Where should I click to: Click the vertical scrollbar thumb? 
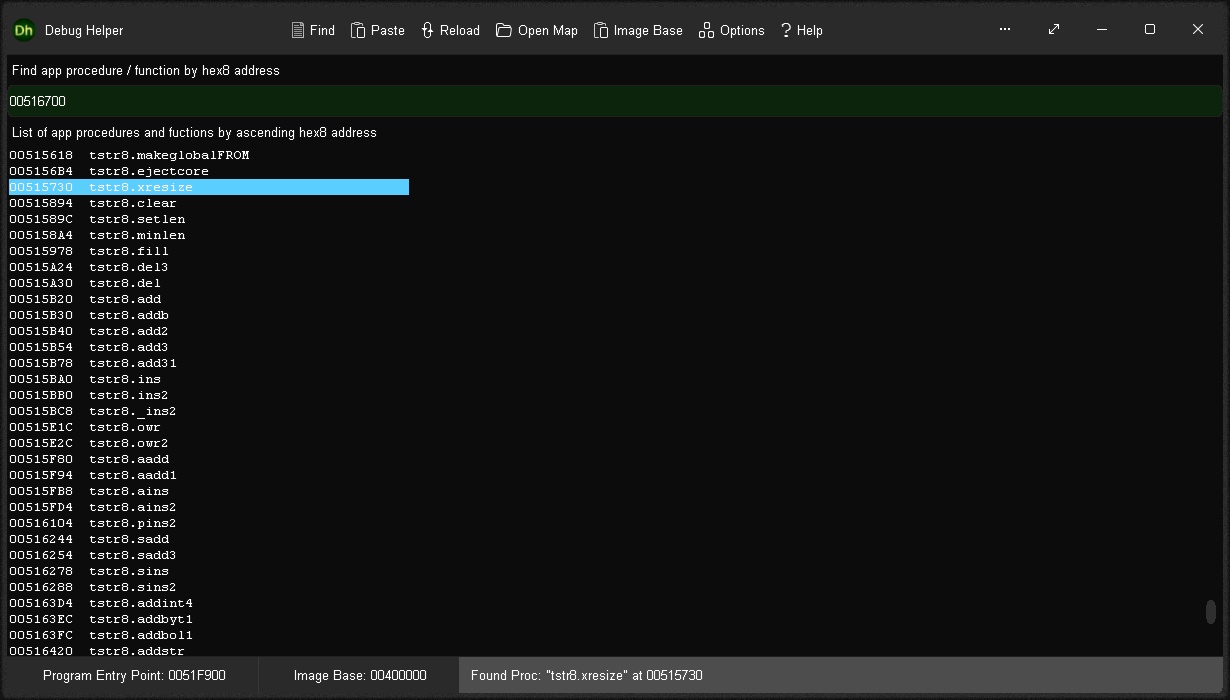[1209, 610]
